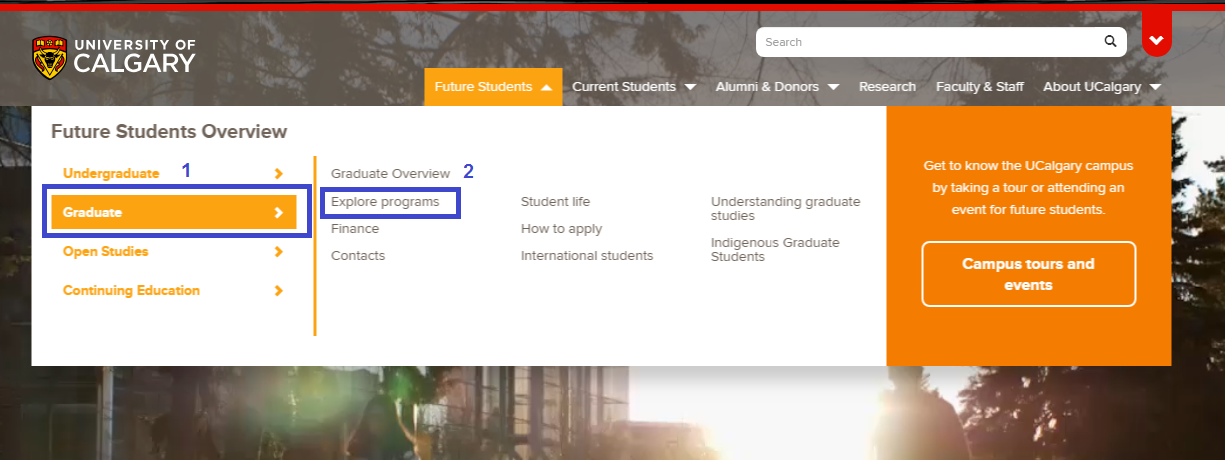Click the arrow beside Graduate
The image size is (1225, 460).
[279, 213]
